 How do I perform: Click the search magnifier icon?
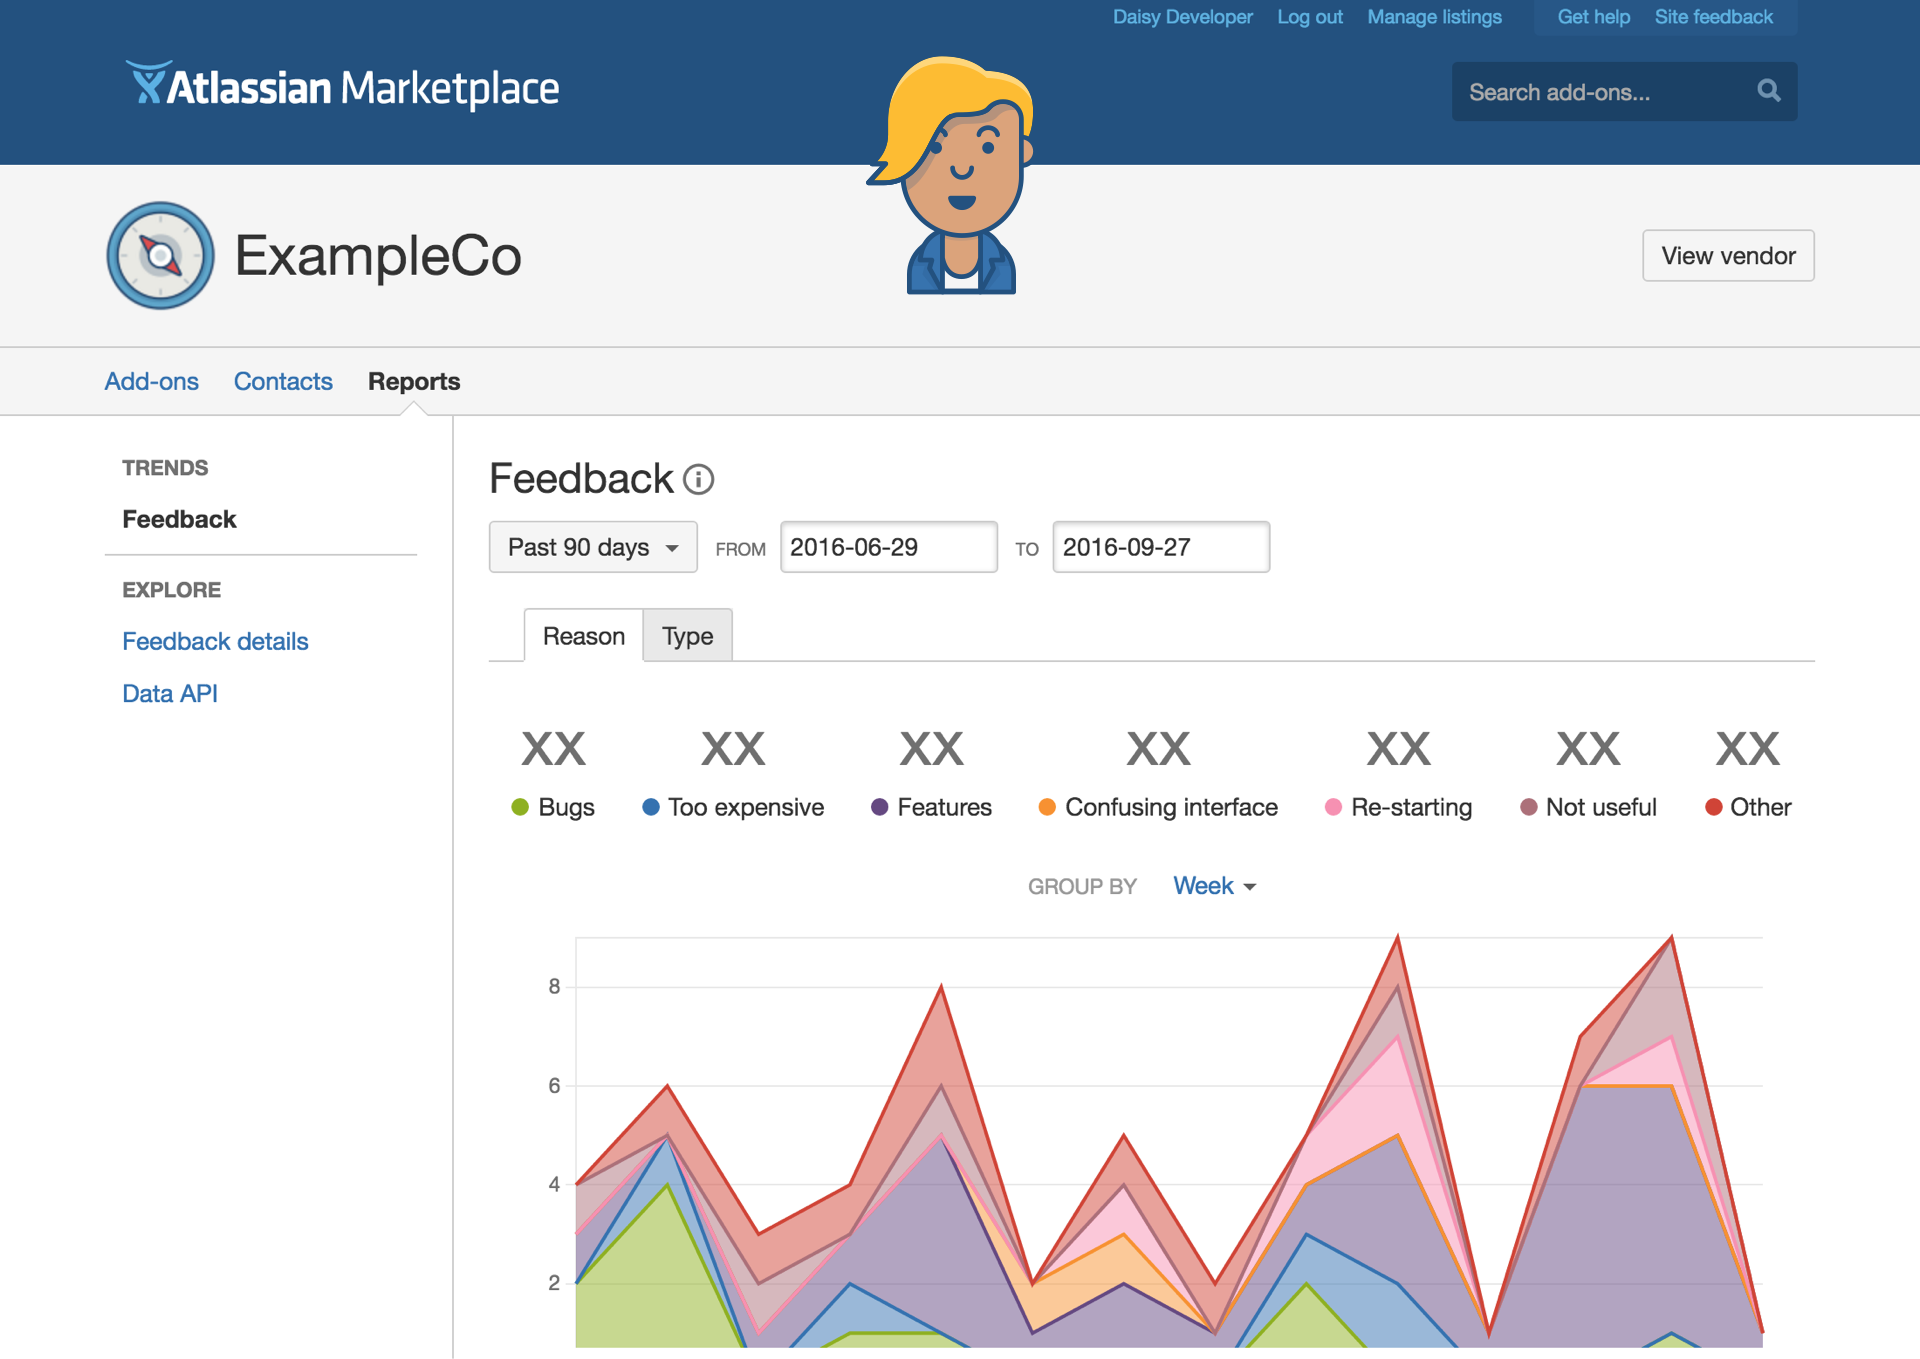(1768, 91)
